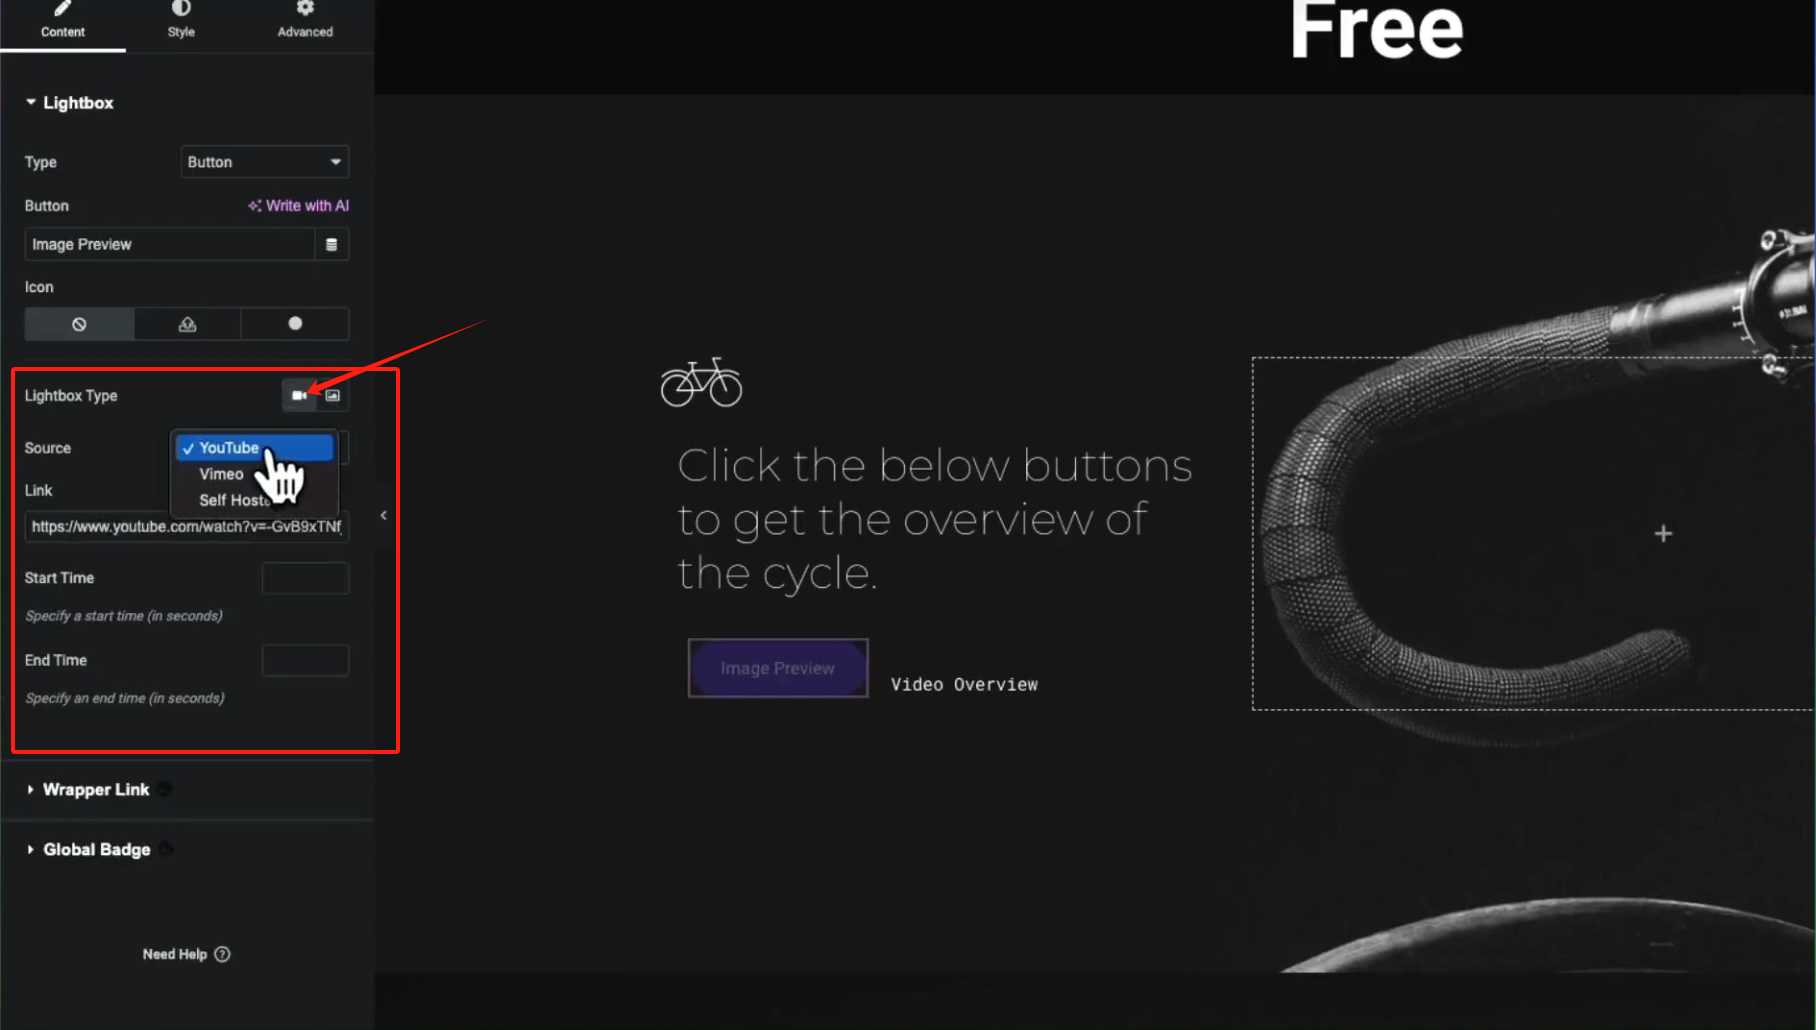This screenshot has width=1816, height=1030.
Task: Switch to the Advanced tab
Action: (305, 21)
